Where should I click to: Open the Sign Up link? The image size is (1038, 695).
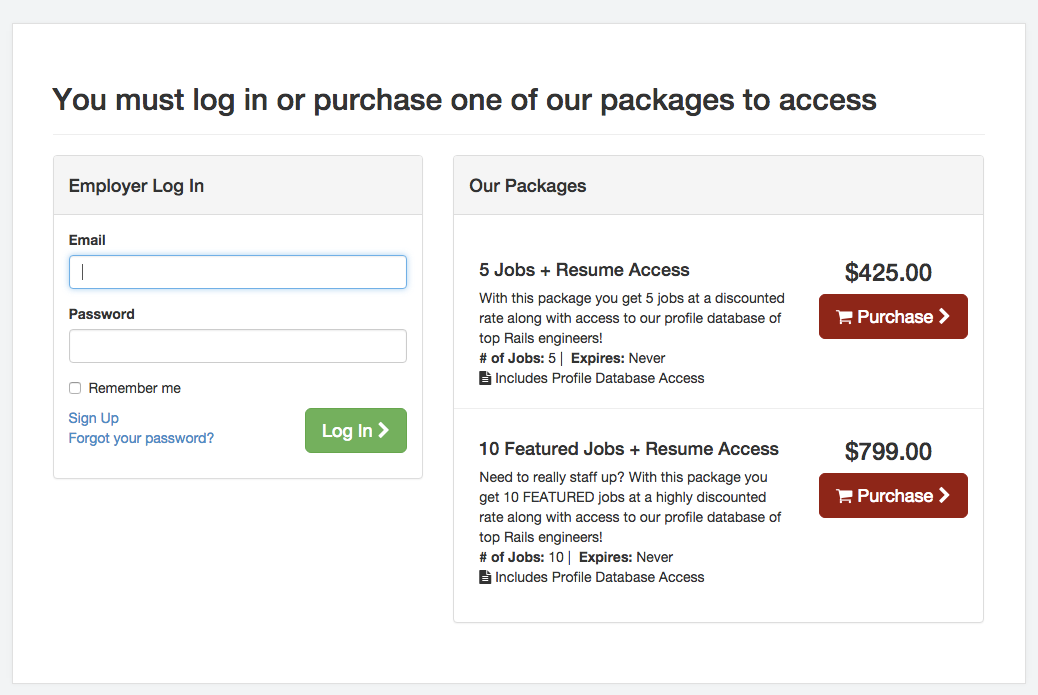click(x=93, y=418)
